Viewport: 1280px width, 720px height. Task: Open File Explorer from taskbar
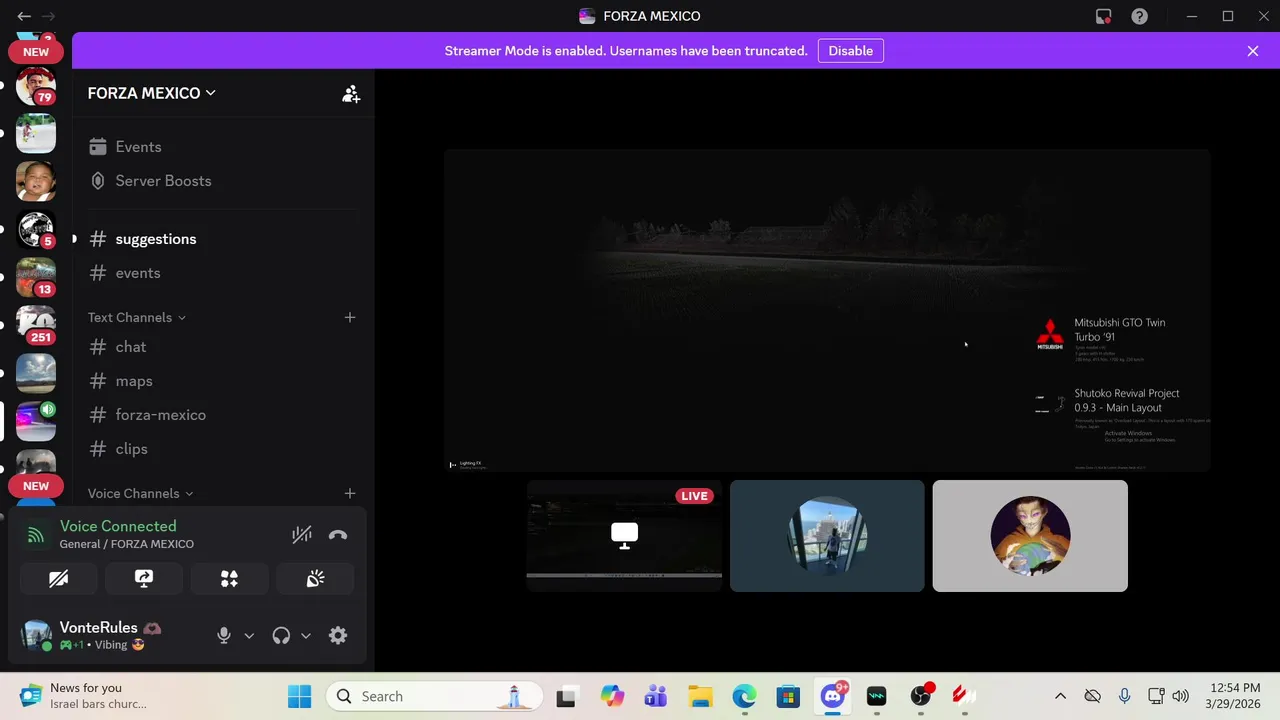click(700, 696)
